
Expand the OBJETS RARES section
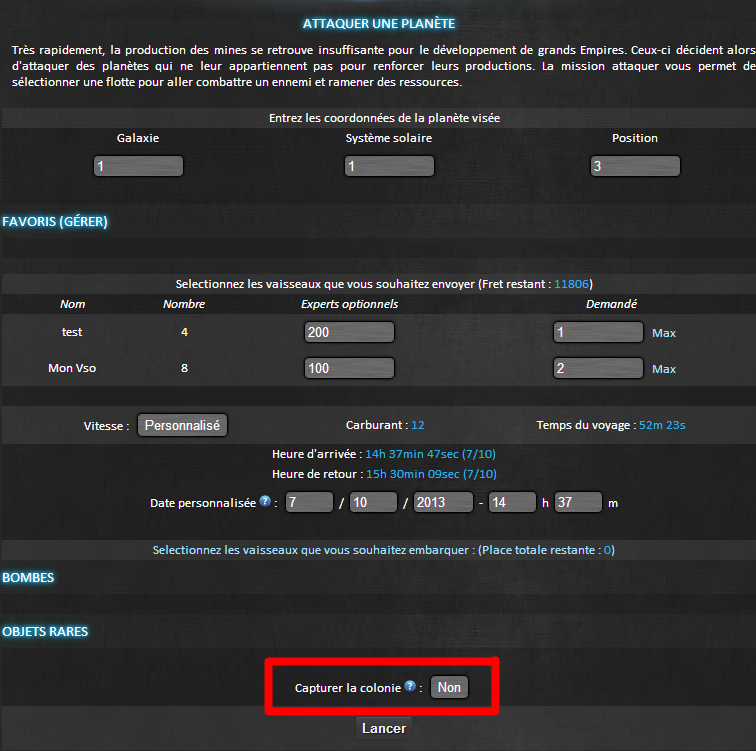coord(45,632)
